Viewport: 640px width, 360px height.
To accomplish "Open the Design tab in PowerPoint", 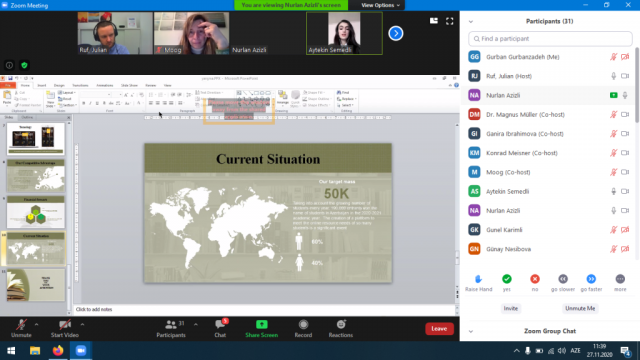I will pos(59,86).
